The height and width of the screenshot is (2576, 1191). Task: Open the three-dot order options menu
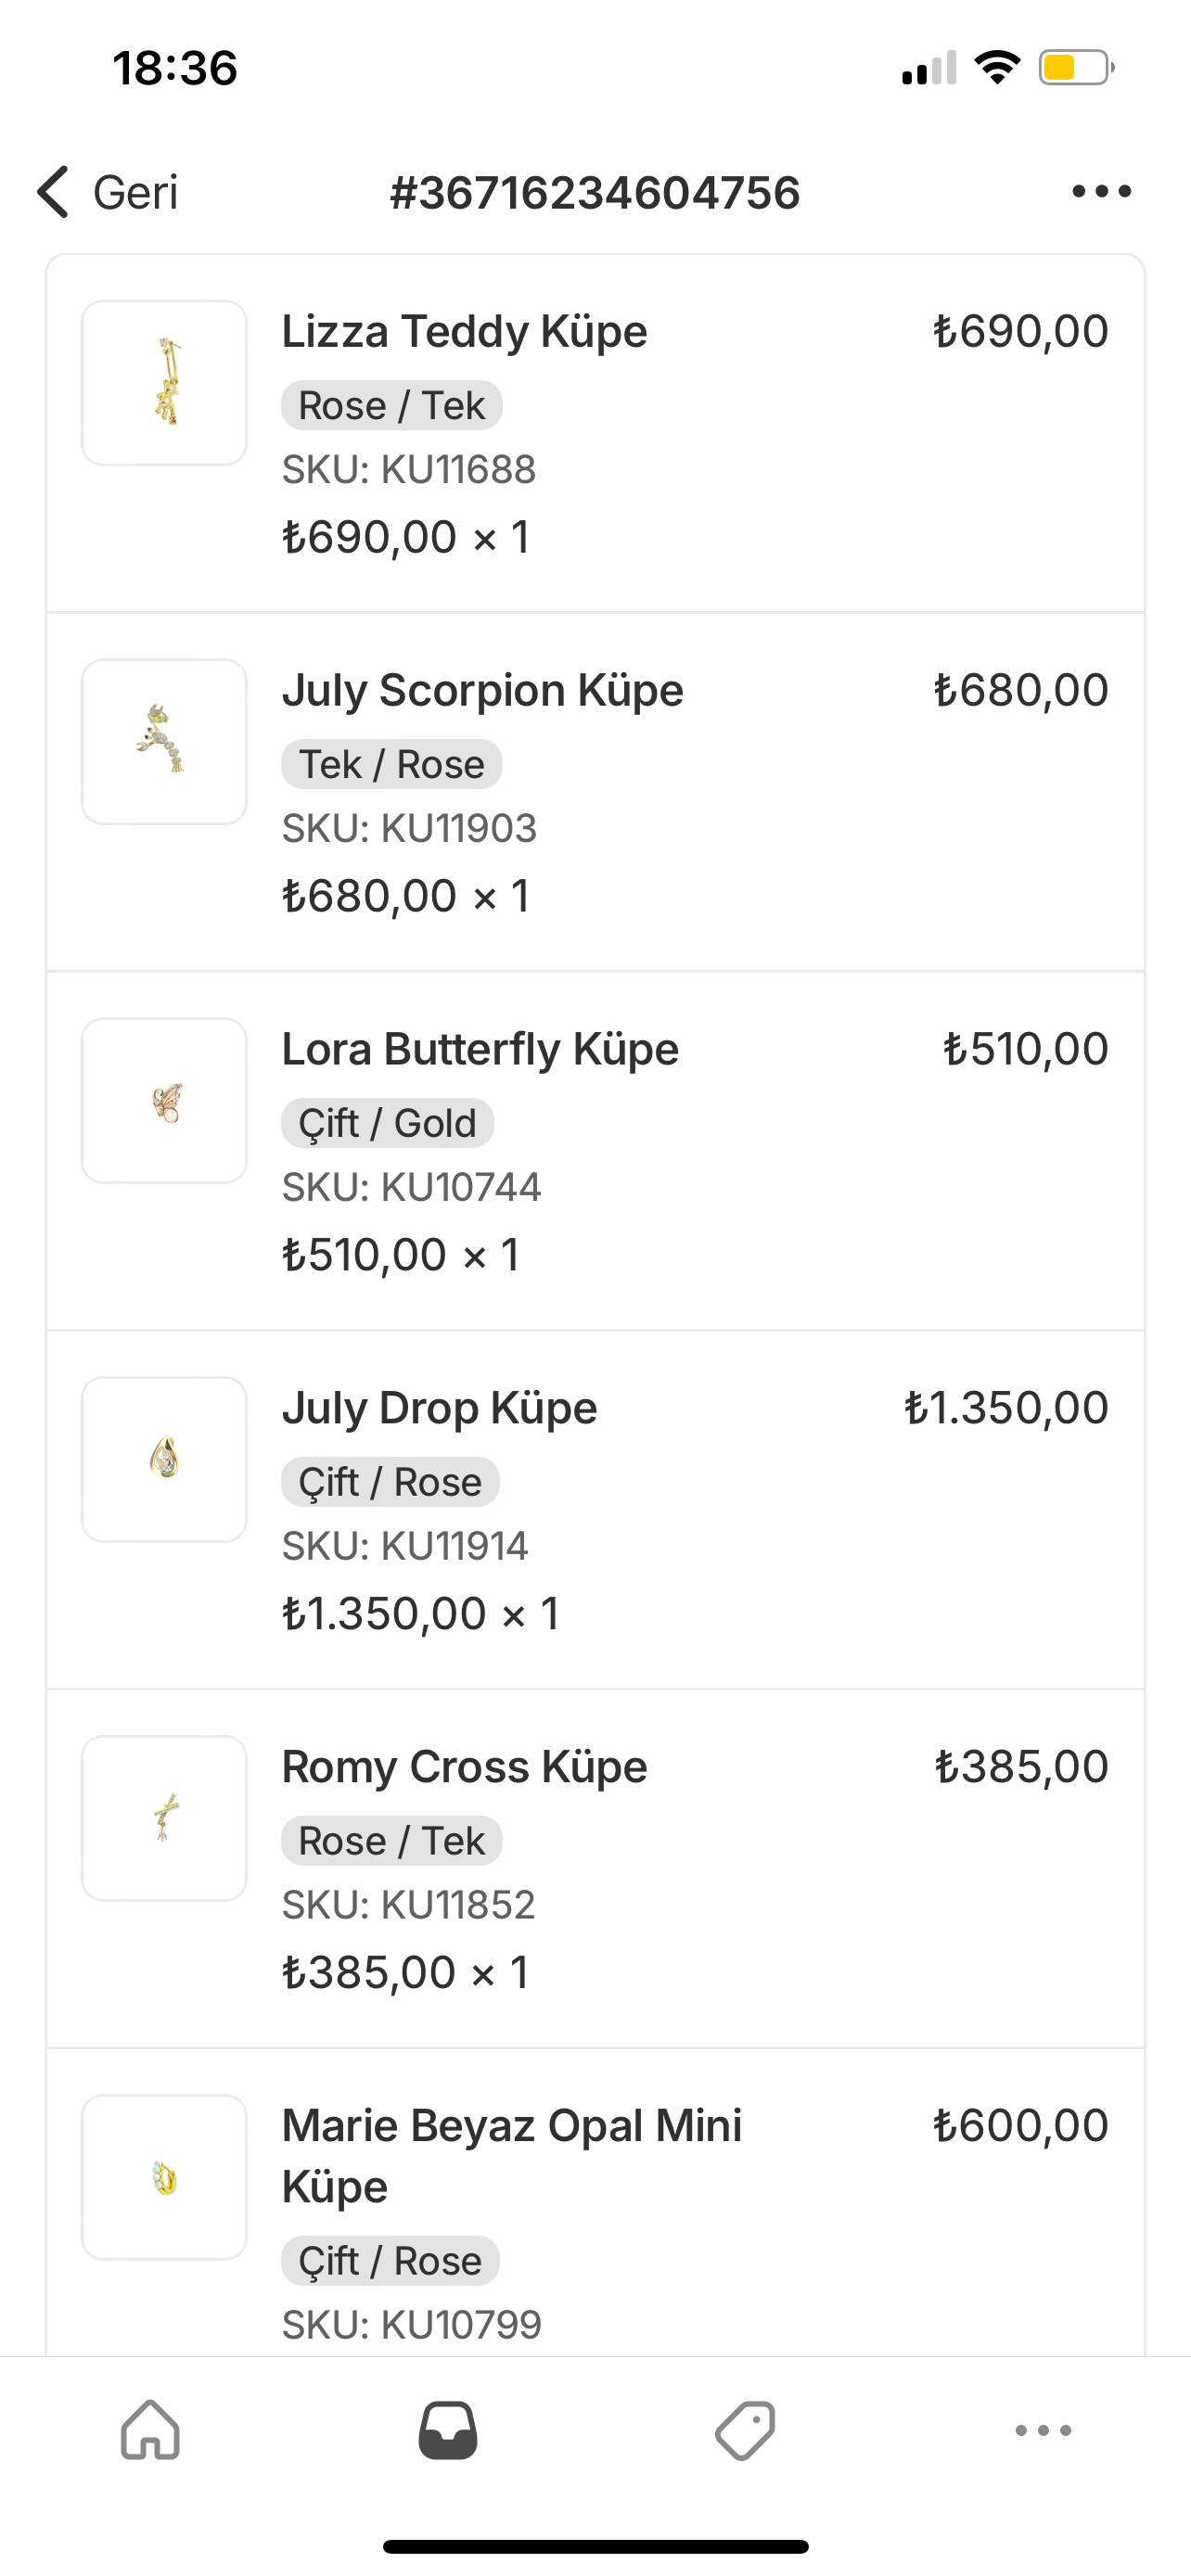(x=1101, y=191)
